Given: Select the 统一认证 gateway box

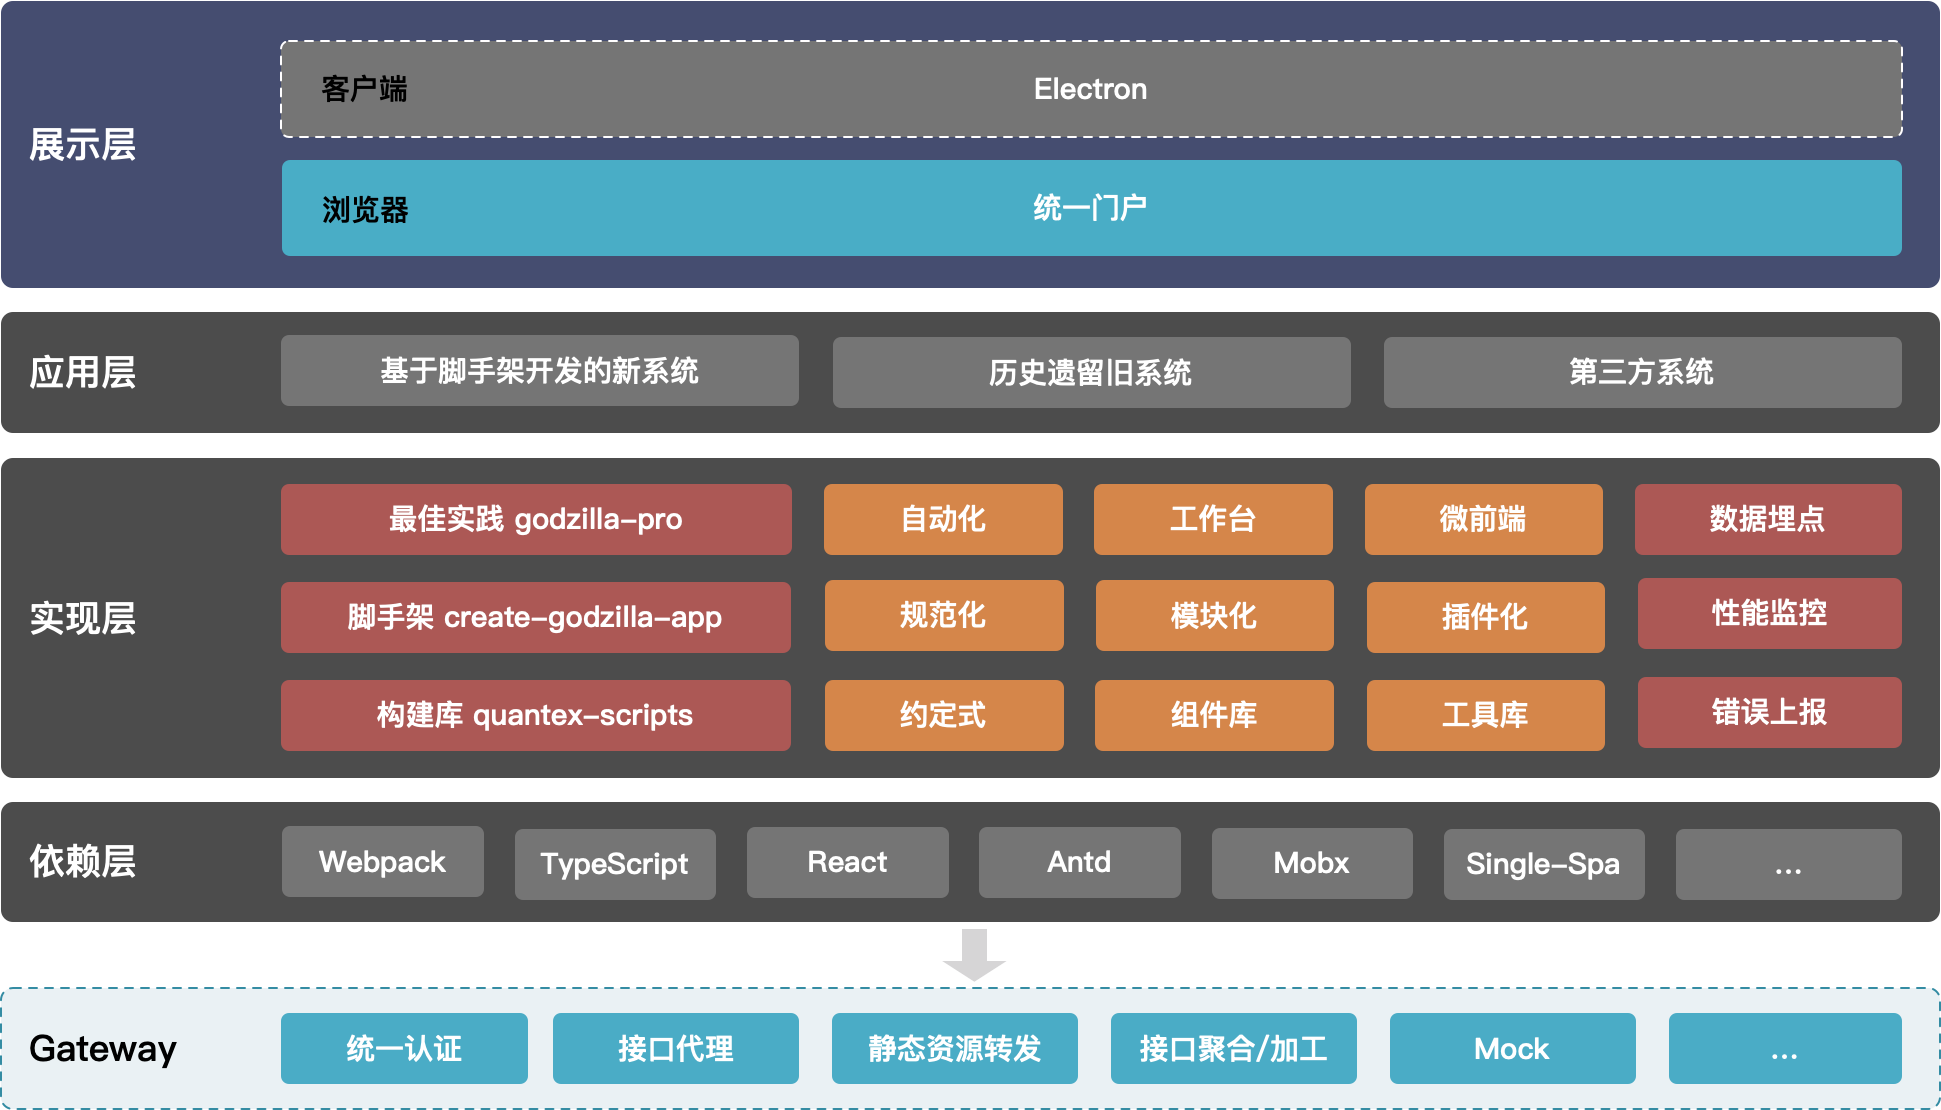Looking at the screenshot, I should (x=404, y=1048).
